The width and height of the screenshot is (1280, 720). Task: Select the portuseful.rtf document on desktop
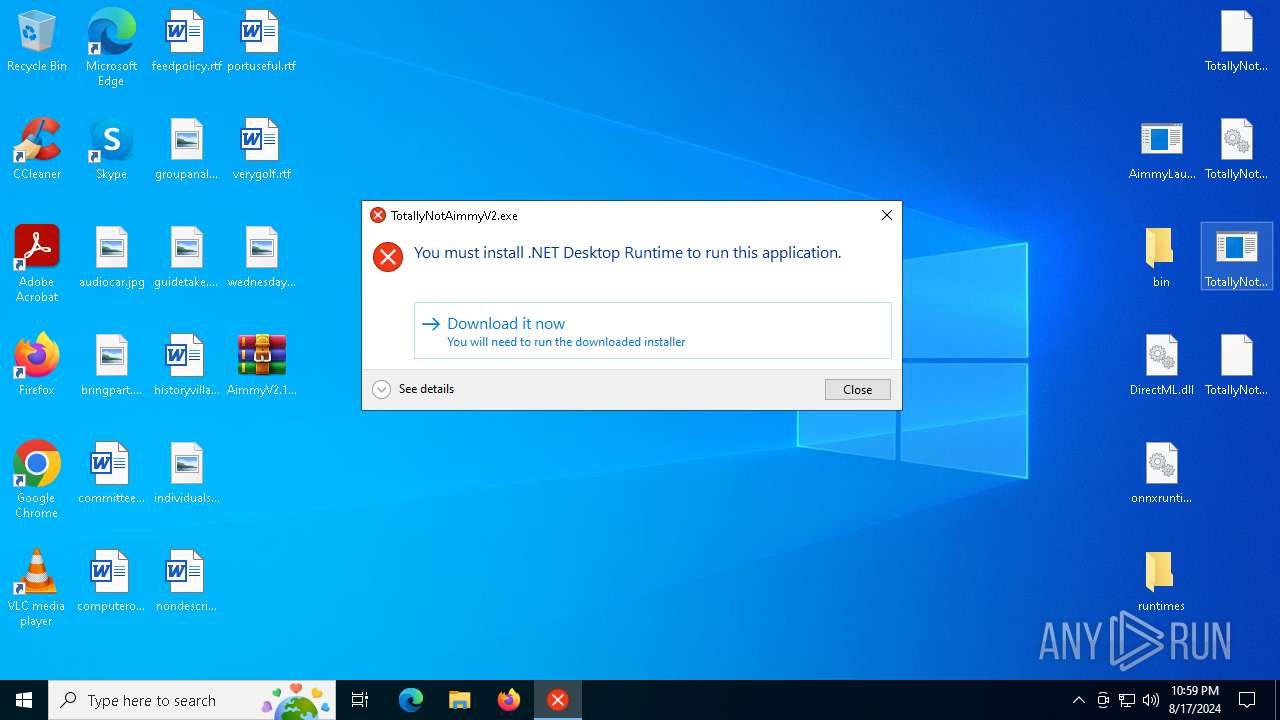point(261,42)
